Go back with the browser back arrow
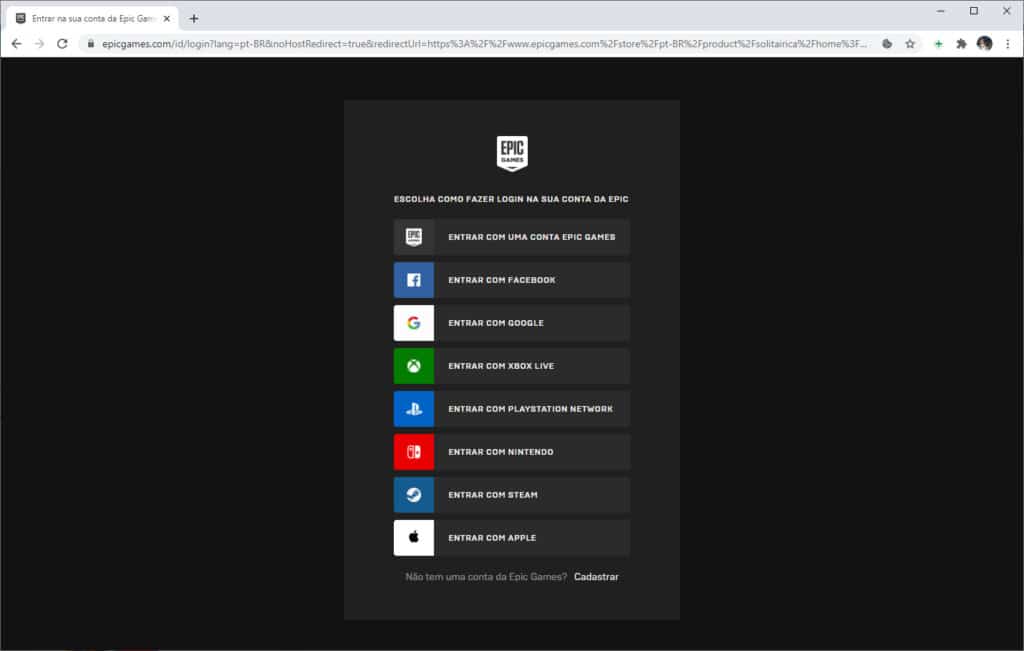1024x651 pixels. pos(16,44)
